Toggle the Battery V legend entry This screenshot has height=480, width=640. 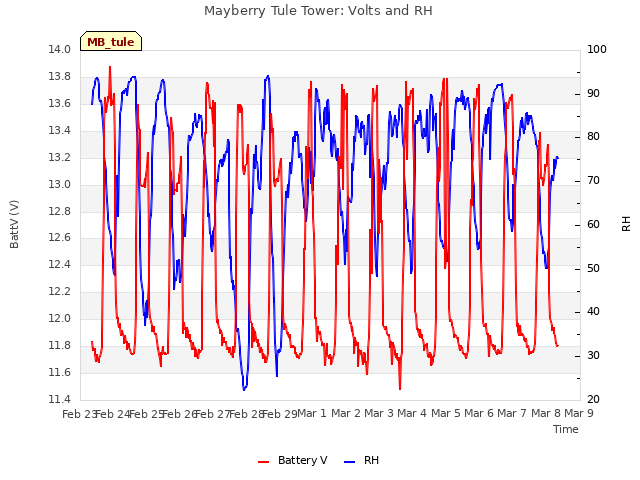(x=293, y=460)
